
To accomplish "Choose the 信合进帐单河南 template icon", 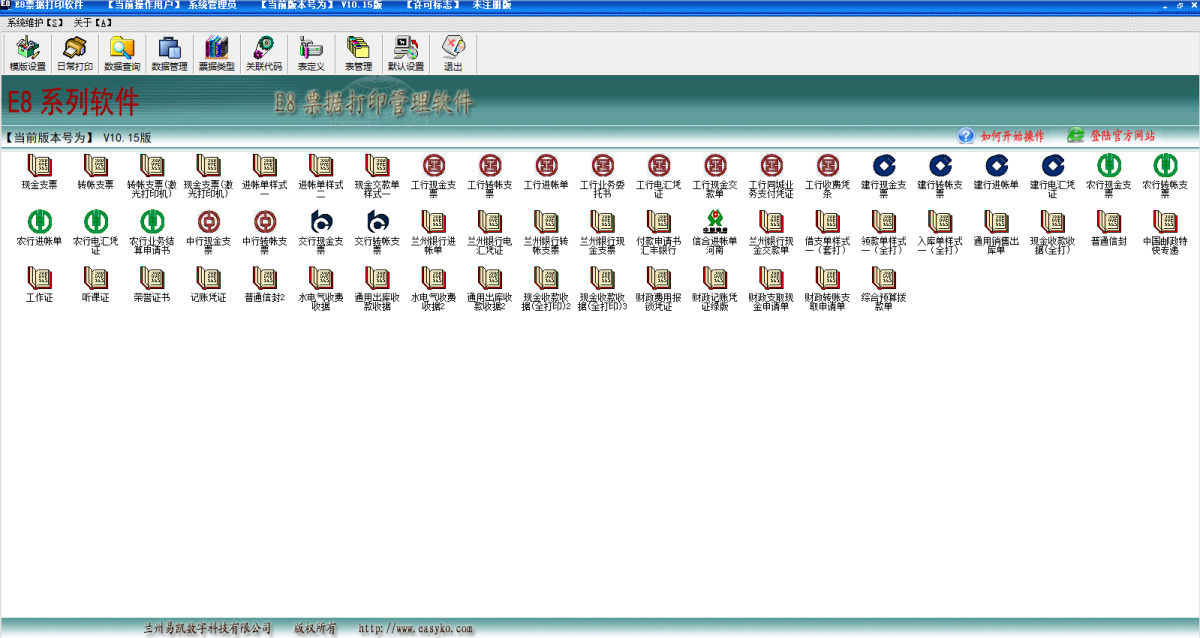I will [x=715, y=222].
